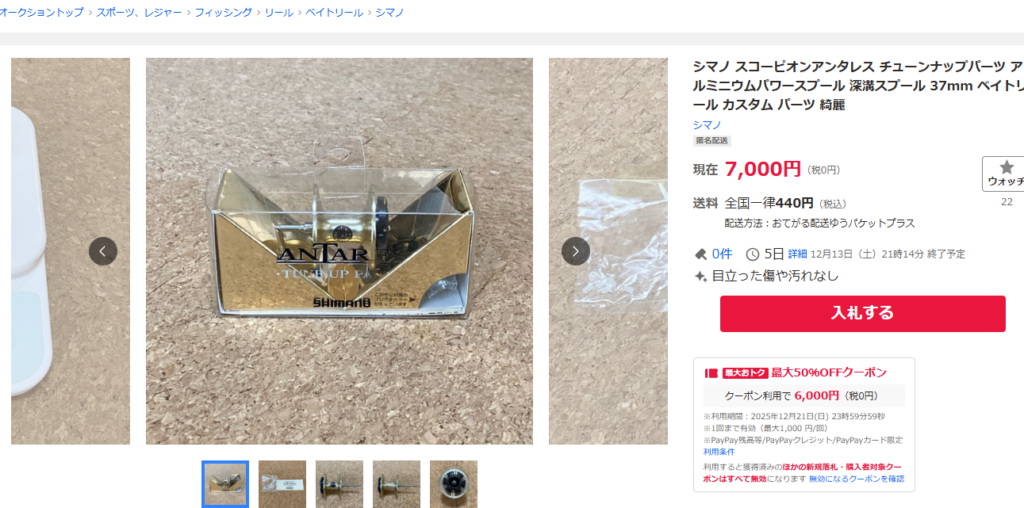The image size is (1024, 508).
Task: Open 詳細 link for remaining time
Action: pos(797,254)
